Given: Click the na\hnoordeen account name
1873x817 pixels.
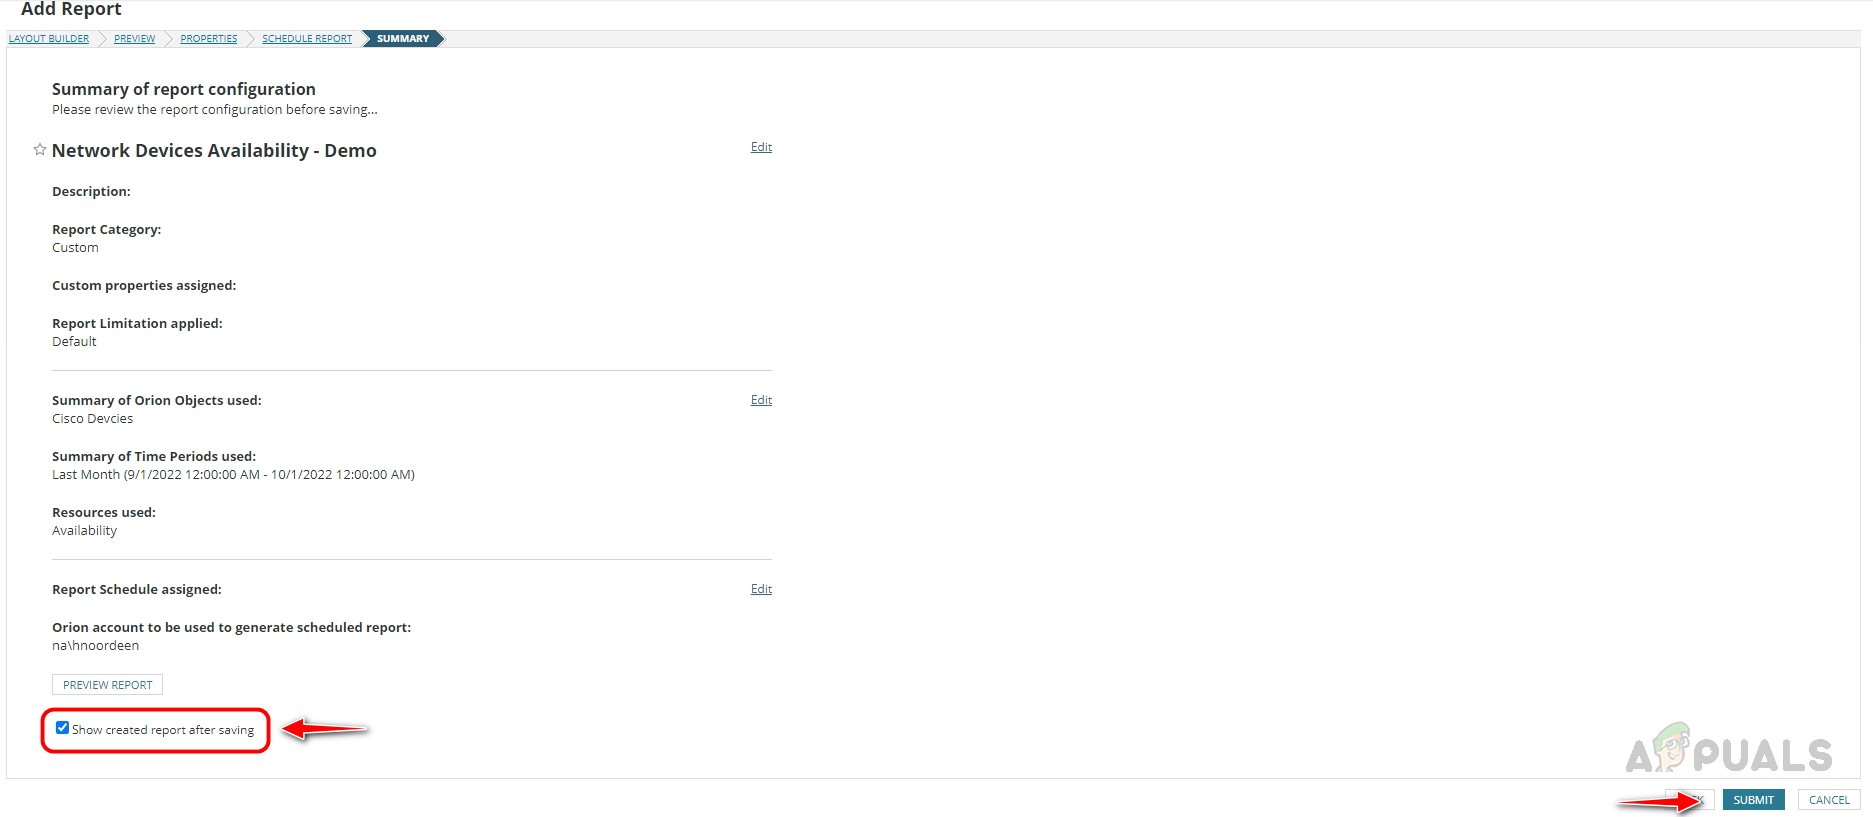Looking at the screenshot, I should pyautogui.click(x=95, y=646).
